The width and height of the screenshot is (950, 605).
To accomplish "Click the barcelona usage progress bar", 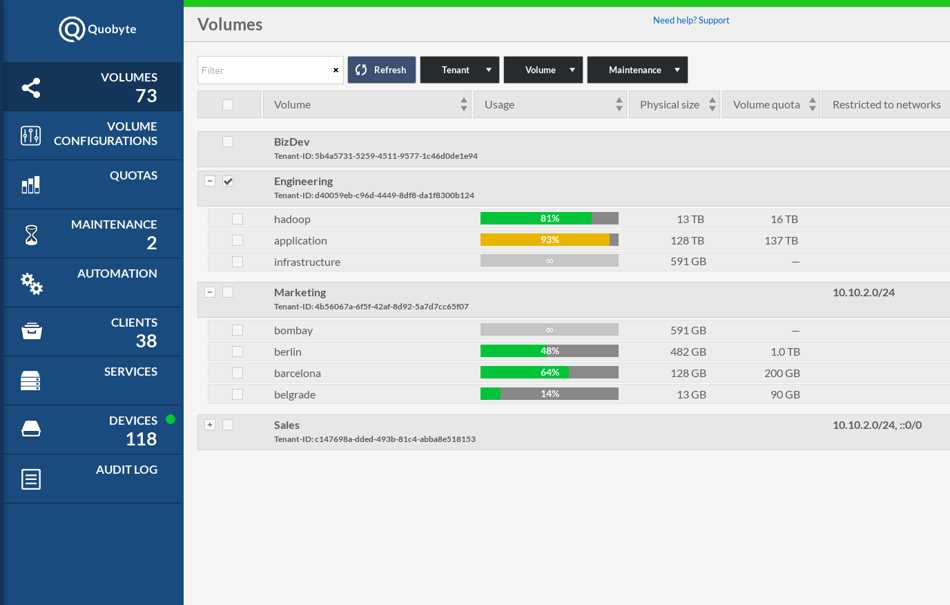I will tap(549, 372).
